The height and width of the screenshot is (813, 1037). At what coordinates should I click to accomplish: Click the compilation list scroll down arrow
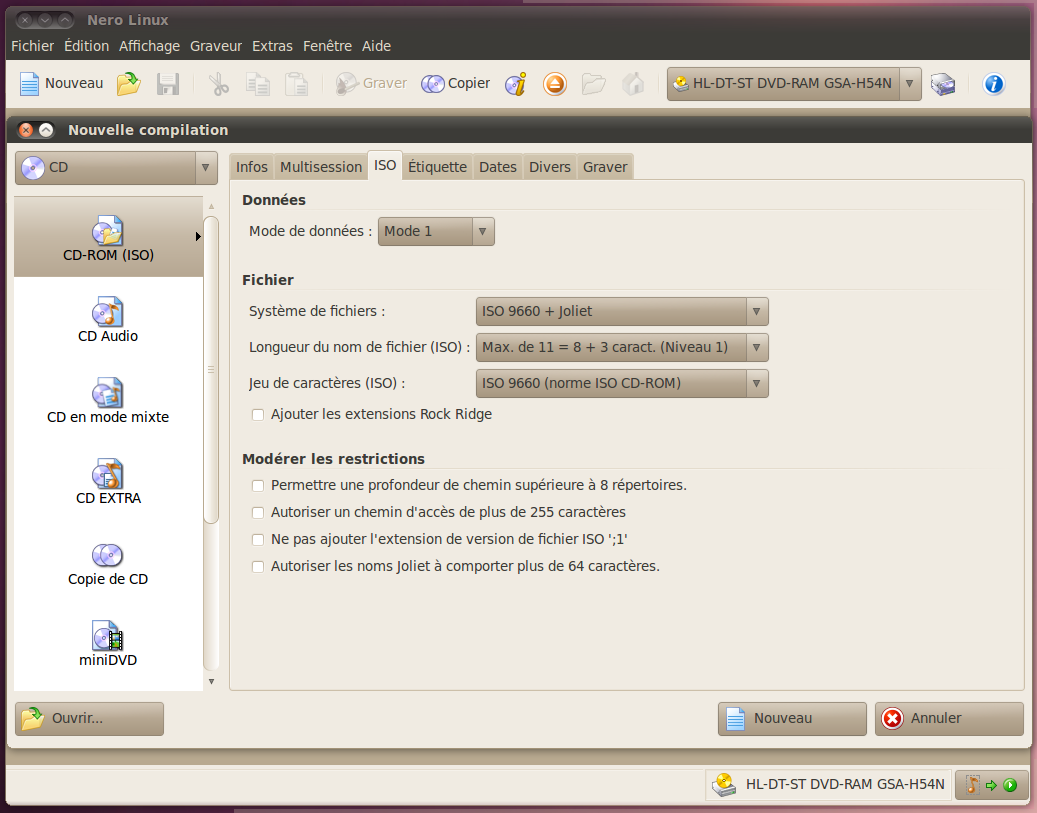click(212, 681)
